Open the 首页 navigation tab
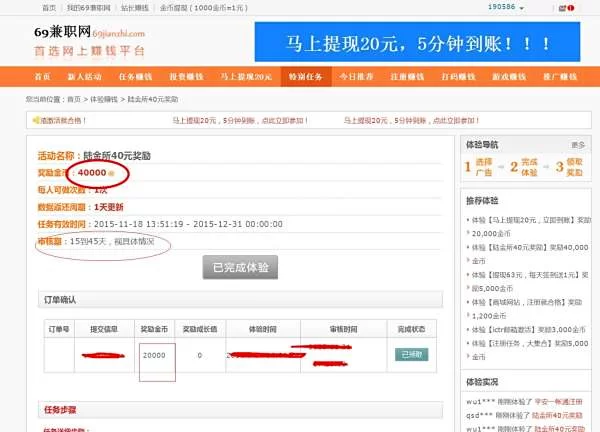This screenshot has width=600, height=432. pos(42,77)
